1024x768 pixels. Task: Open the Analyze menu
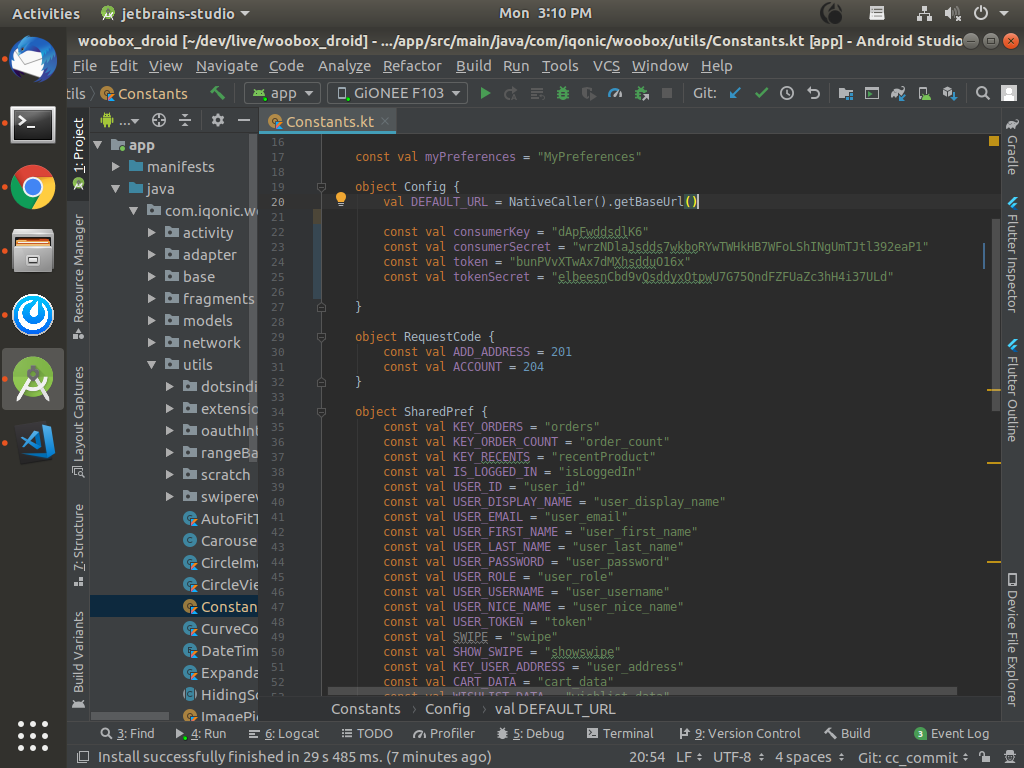point(344,66)
